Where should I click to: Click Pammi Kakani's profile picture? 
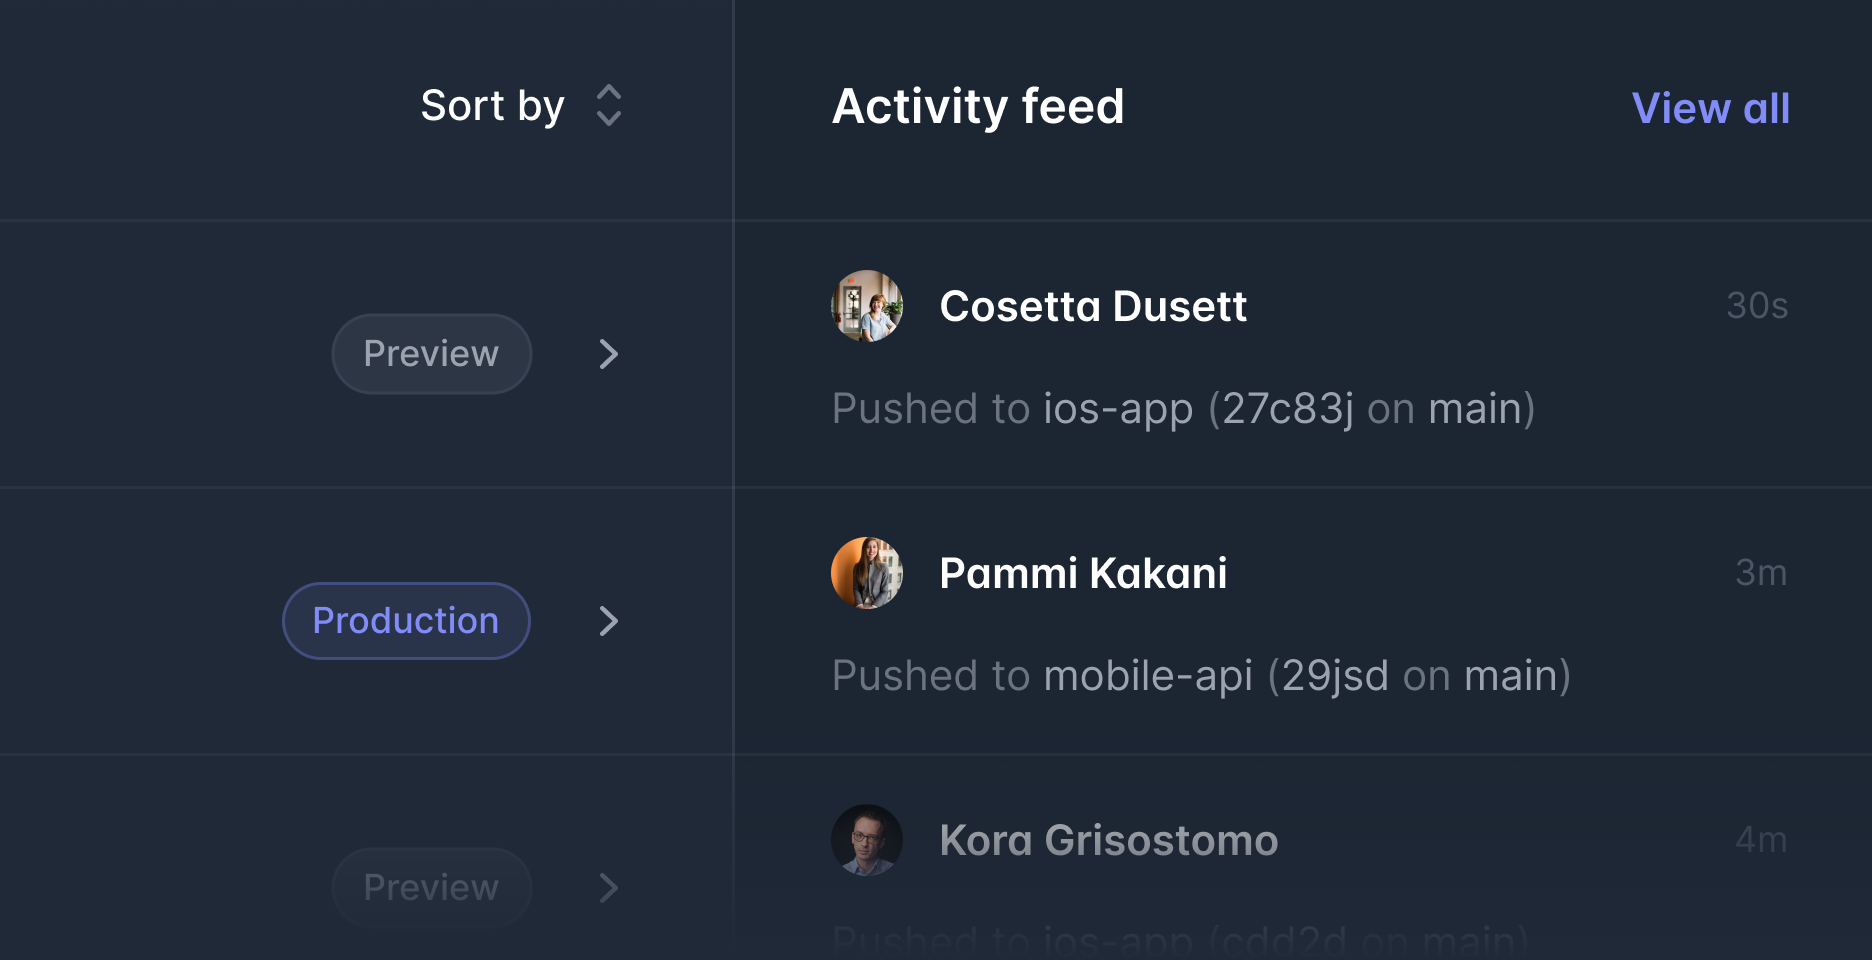pyautogui.click(x=867, y=573)
